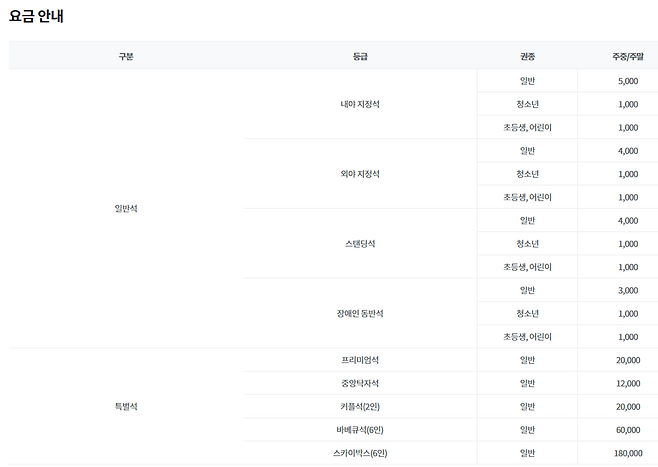Select the 프리미엄석 row label
The image size is (658, 467).
(x=360, y=360)
